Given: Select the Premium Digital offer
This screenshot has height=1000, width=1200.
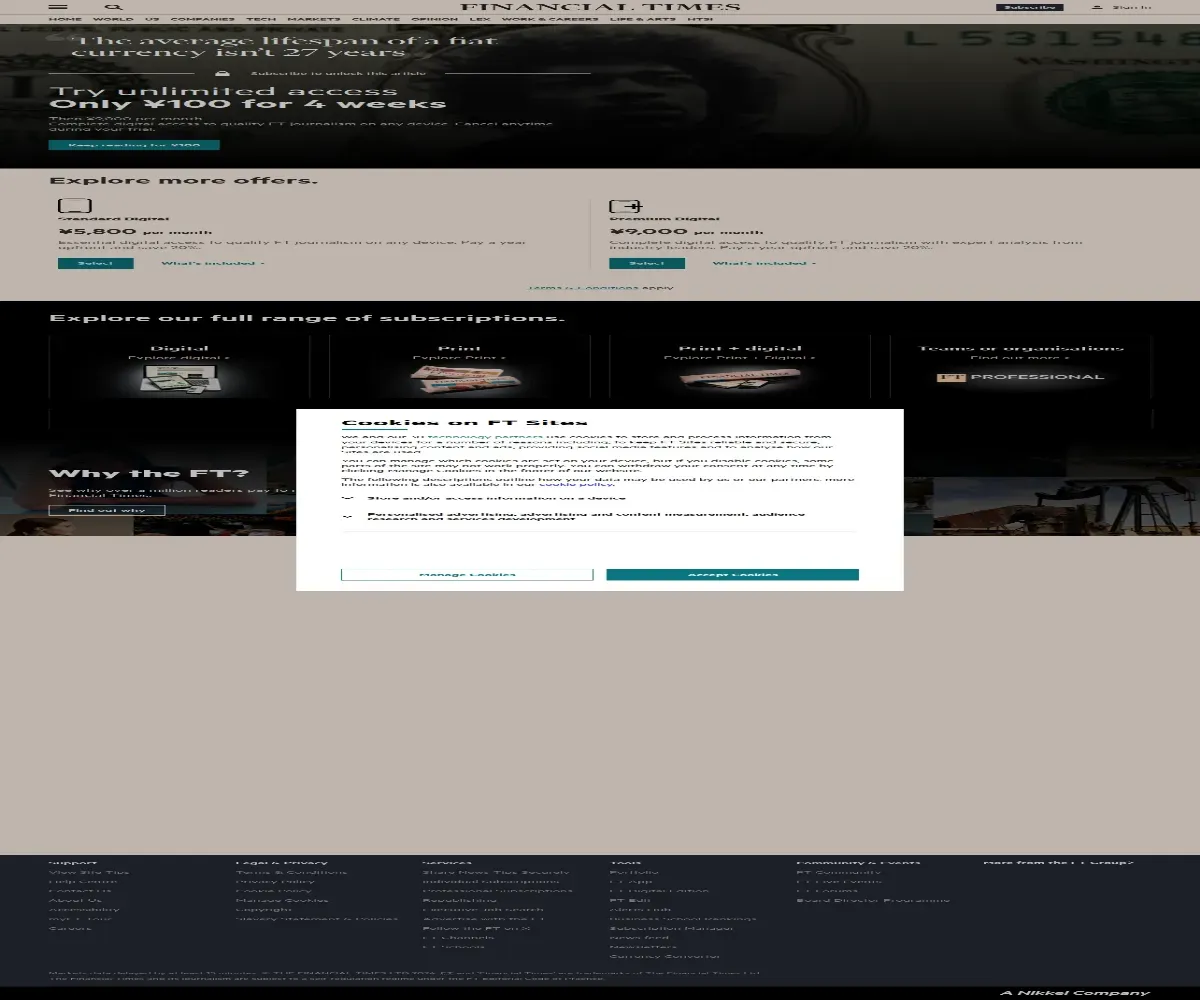Looking at the screenshot, I should pyautogui.click(x=647, y=264).
